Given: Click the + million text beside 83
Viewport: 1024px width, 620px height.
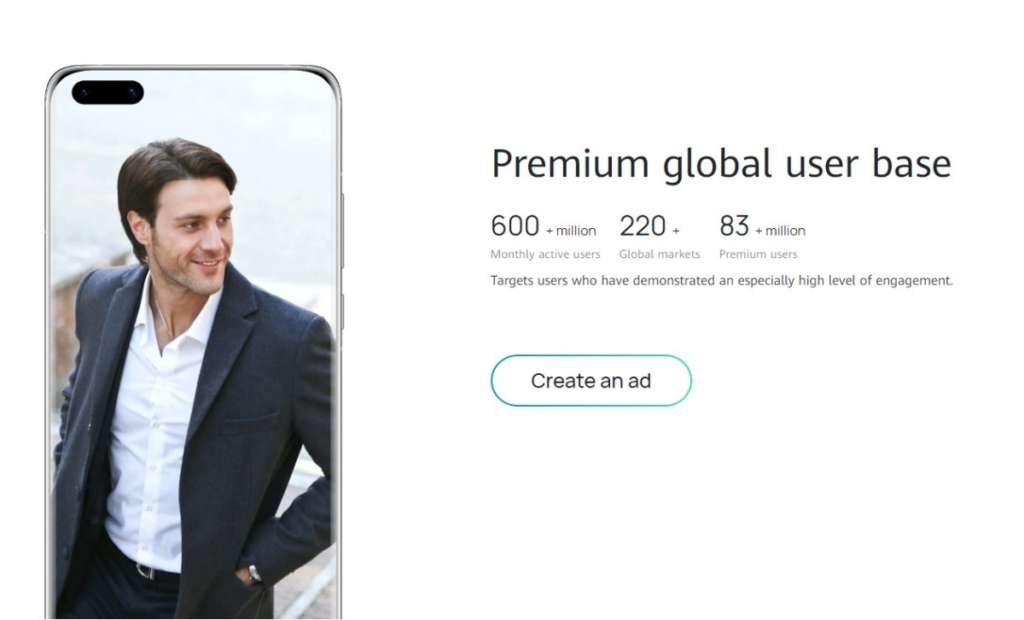Looking at the screenshot, I should point(780,231).
